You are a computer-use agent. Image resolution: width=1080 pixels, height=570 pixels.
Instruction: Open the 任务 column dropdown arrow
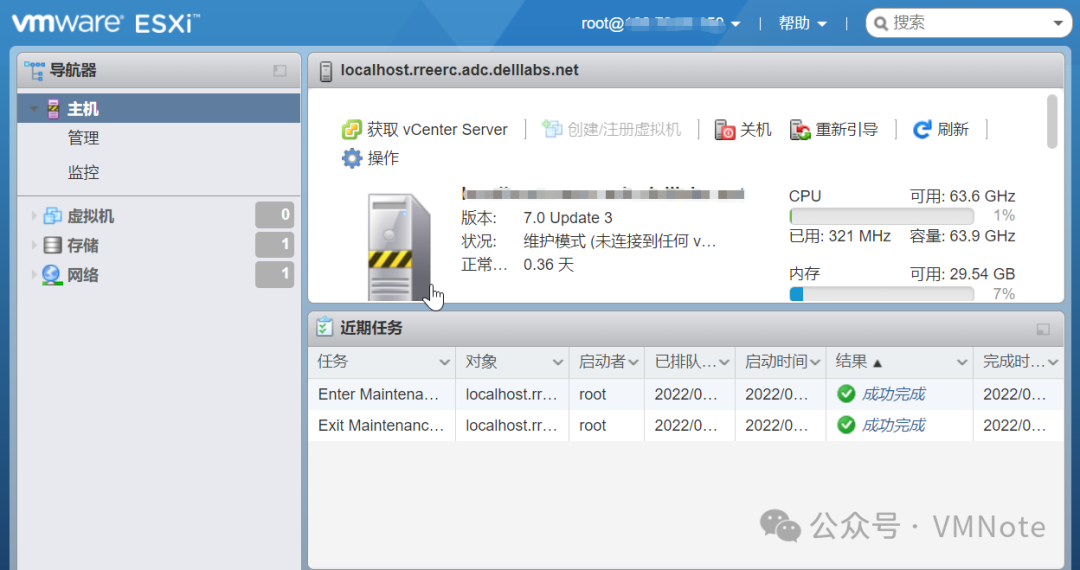[x=444, y=362]
